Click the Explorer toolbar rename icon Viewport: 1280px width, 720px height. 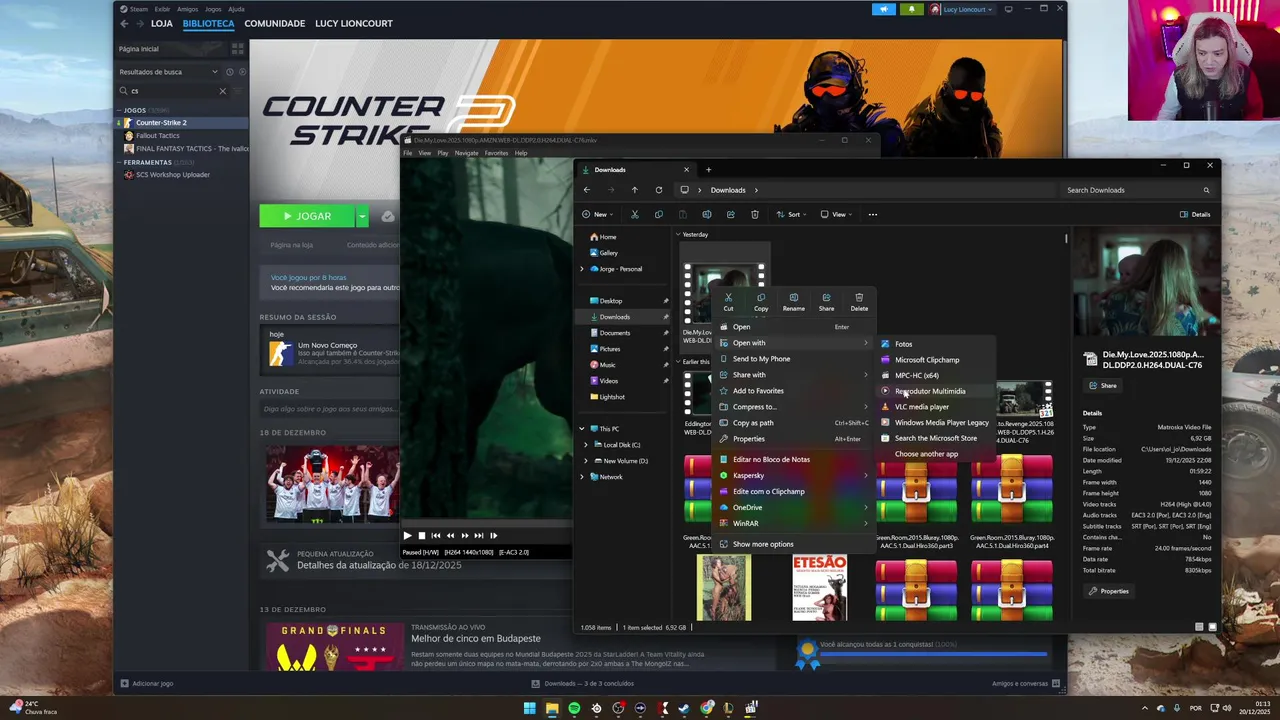[x=707, y=214]
